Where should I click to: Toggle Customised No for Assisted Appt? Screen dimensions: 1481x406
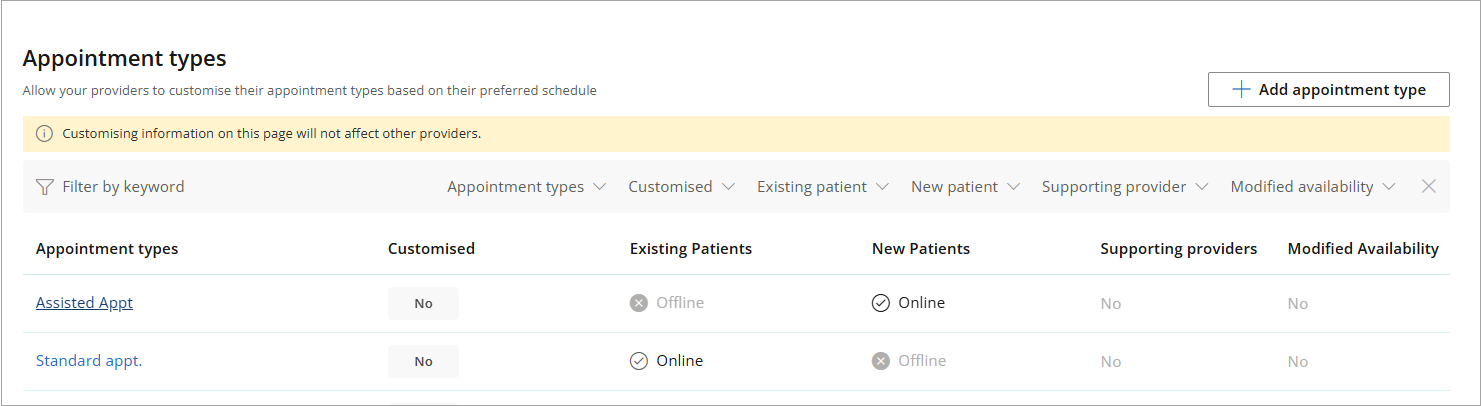pos(423,303)
